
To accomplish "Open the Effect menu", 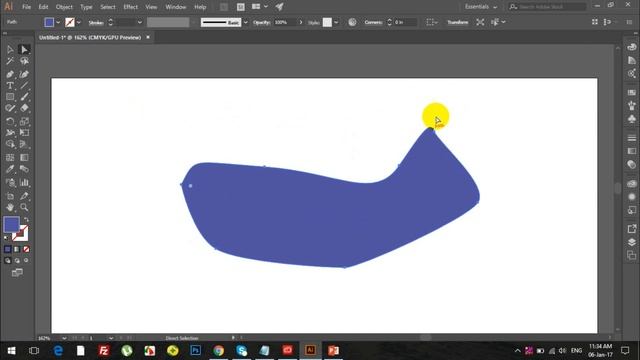I will [x=131, y=7].
